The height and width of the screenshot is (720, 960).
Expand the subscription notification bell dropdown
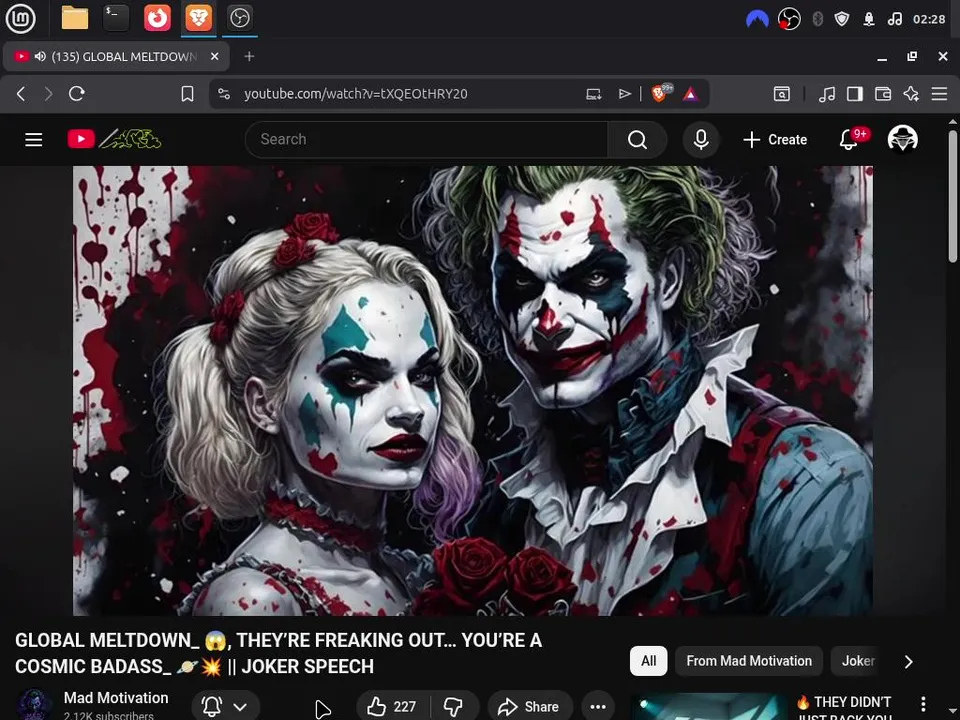[225, 707]
